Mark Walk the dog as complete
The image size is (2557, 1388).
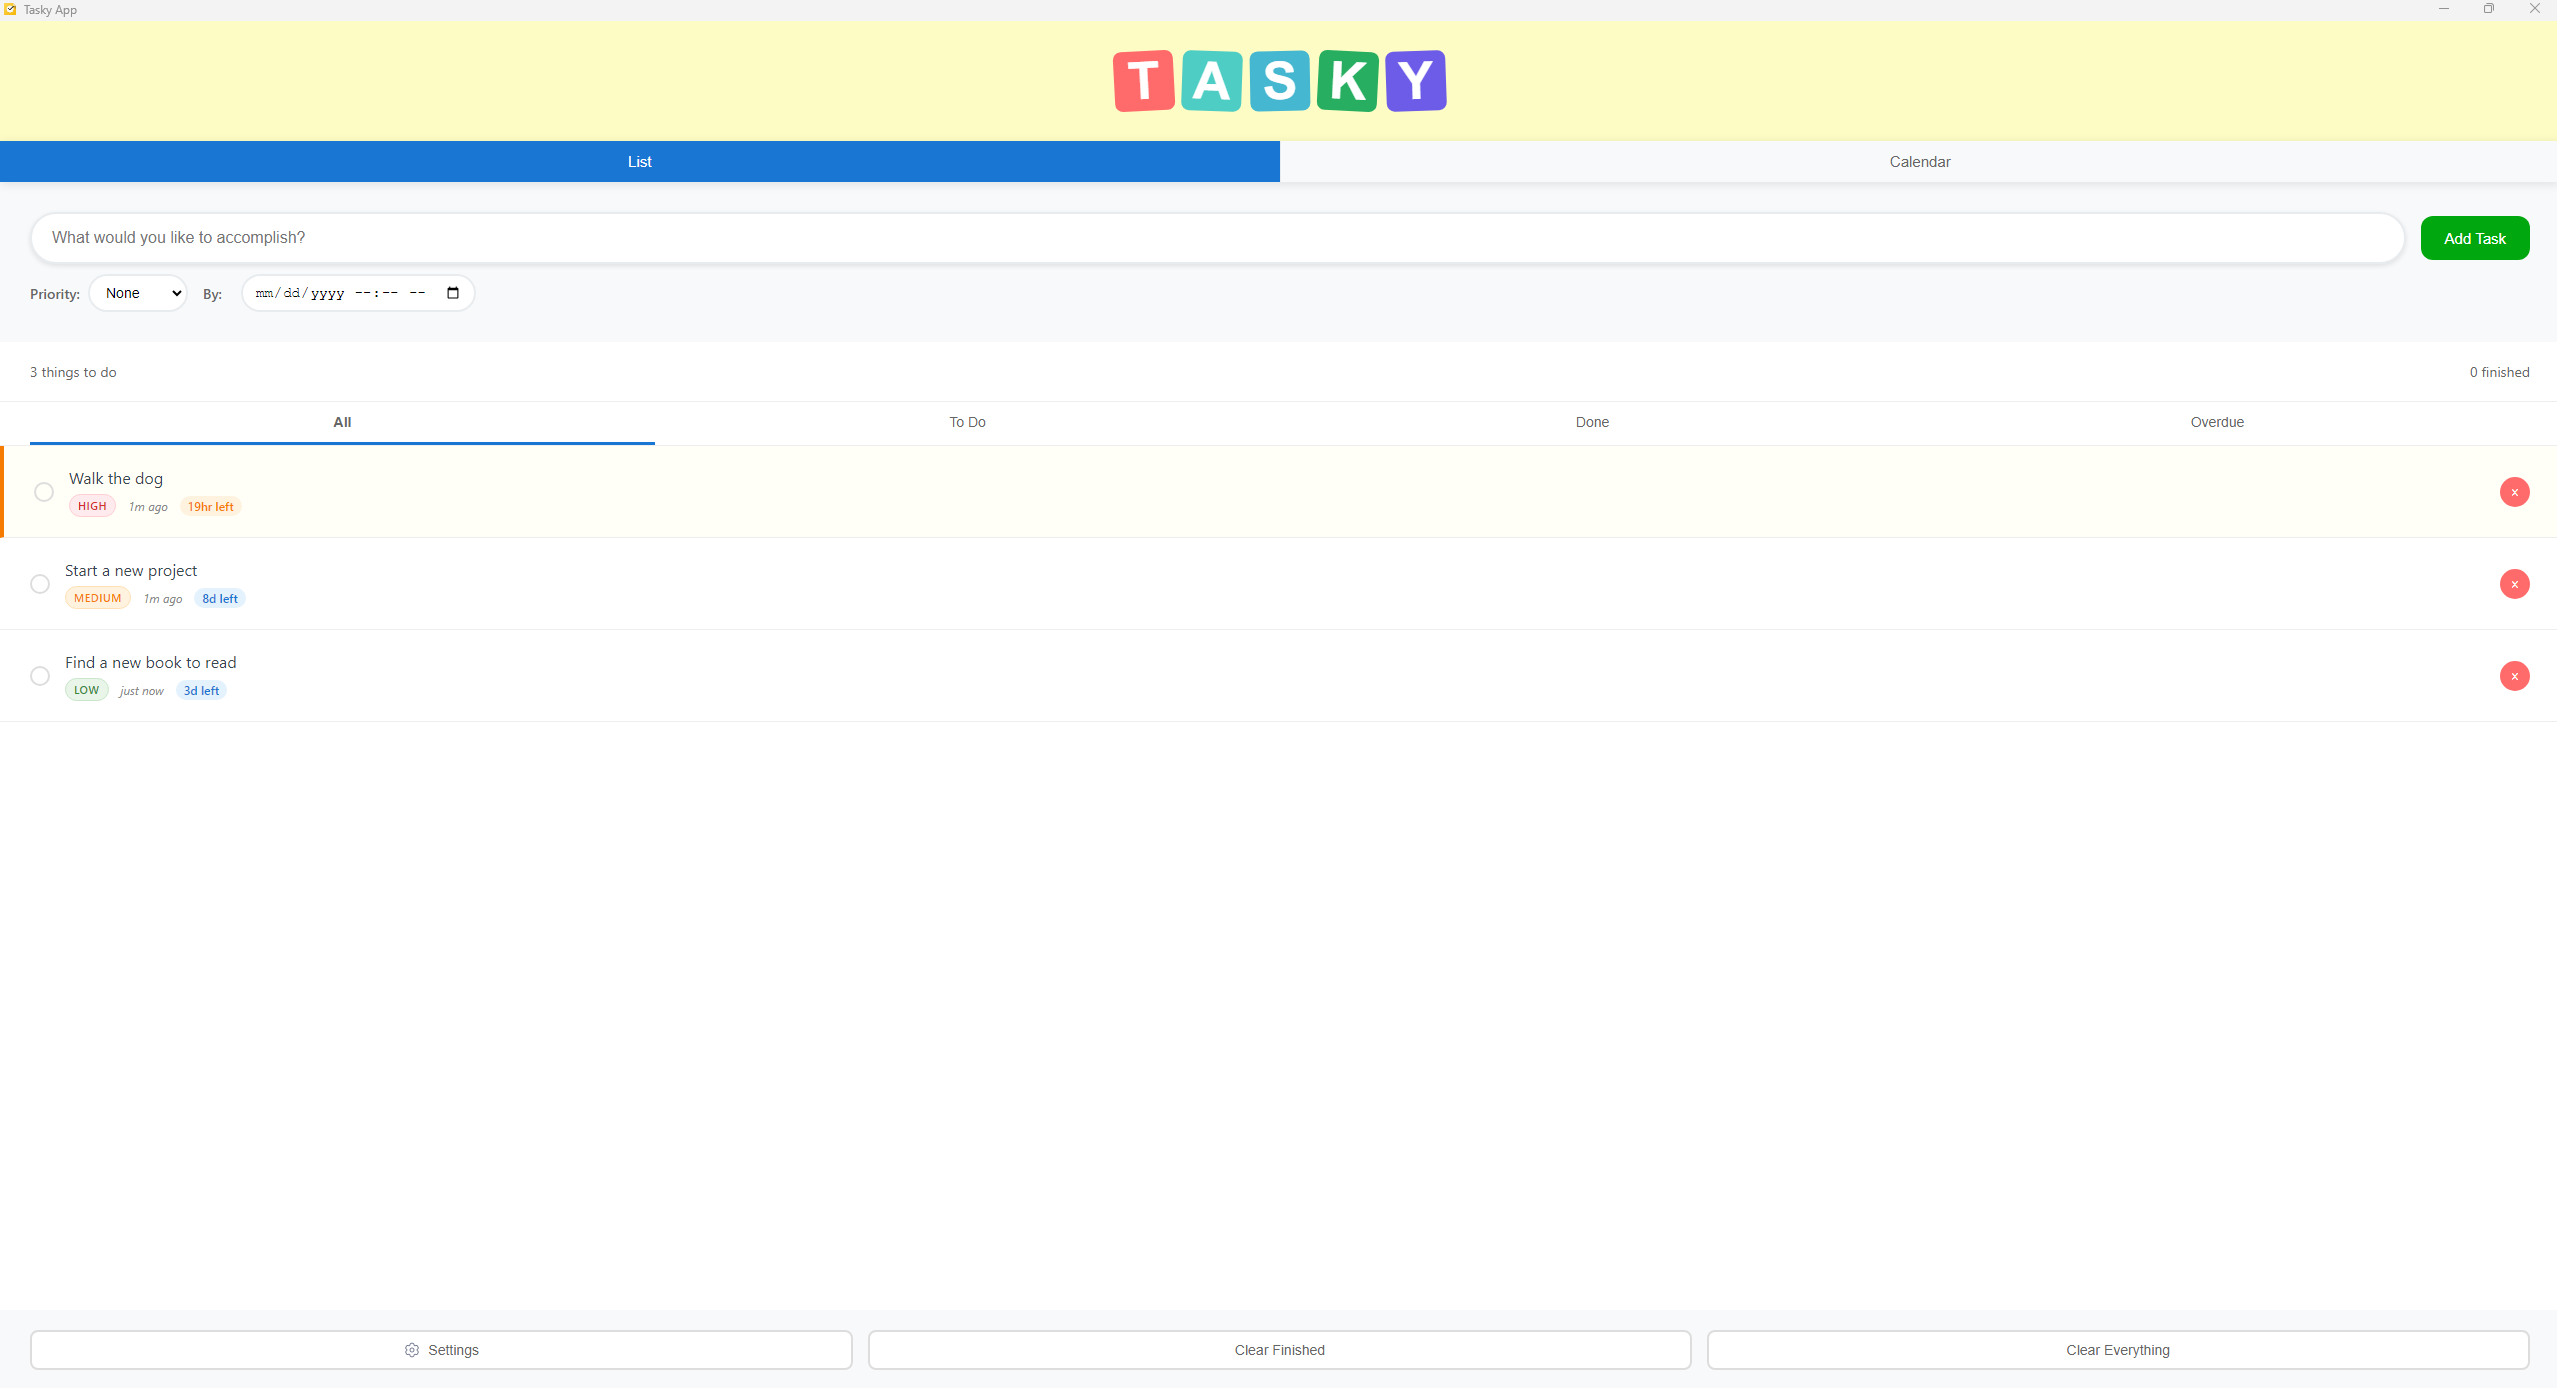[44, 492]
